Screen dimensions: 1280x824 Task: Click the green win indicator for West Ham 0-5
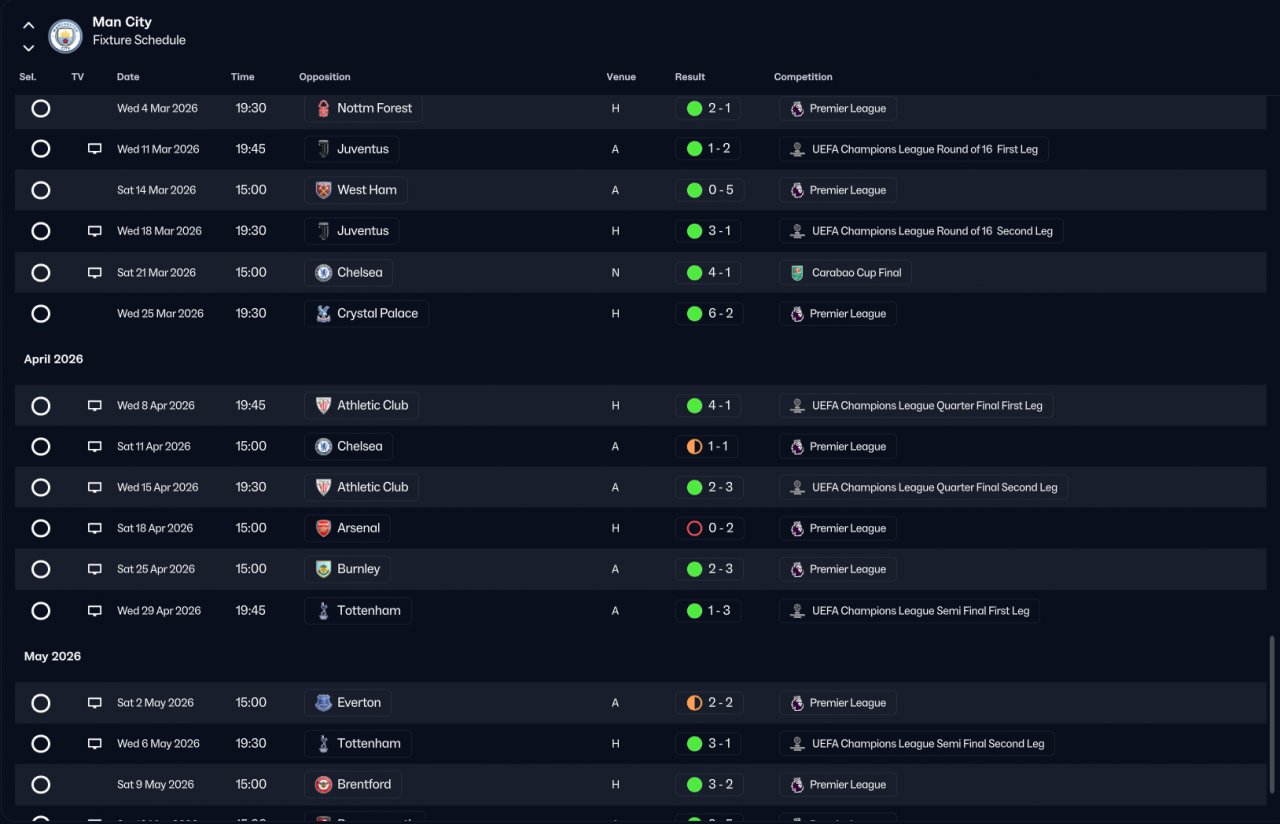pos(694,190)
